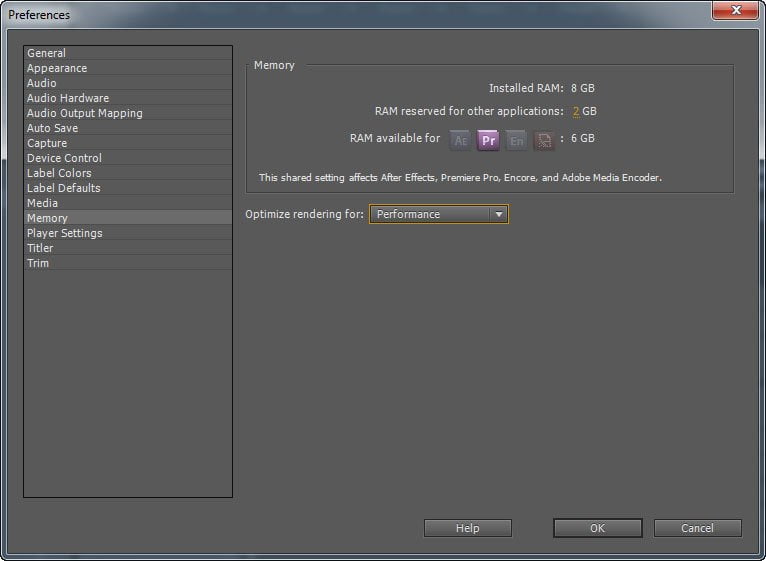
Task: Select the Capture category
Action: (x=128, y=143)
